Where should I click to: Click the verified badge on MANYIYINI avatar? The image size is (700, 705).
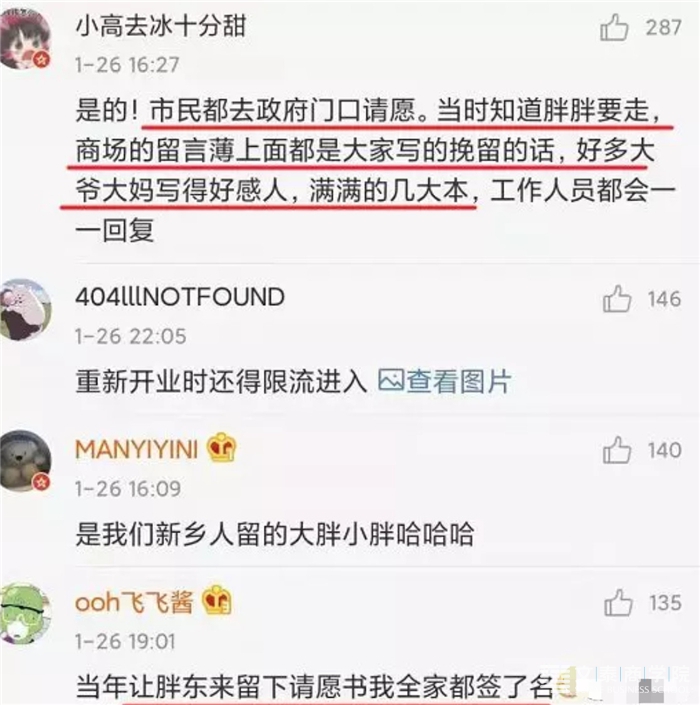(42, 482)
